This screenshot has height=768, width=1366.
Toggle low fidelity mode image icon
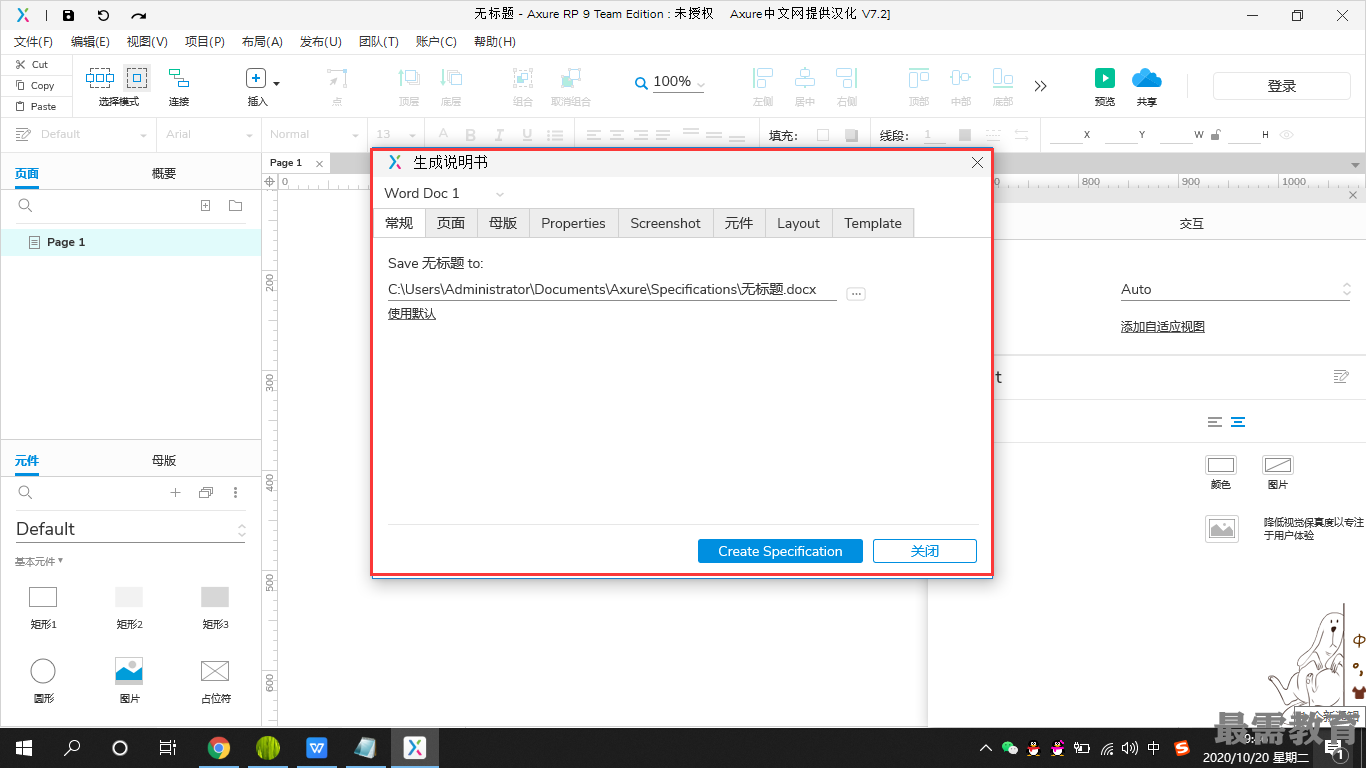pos(1222,529)
